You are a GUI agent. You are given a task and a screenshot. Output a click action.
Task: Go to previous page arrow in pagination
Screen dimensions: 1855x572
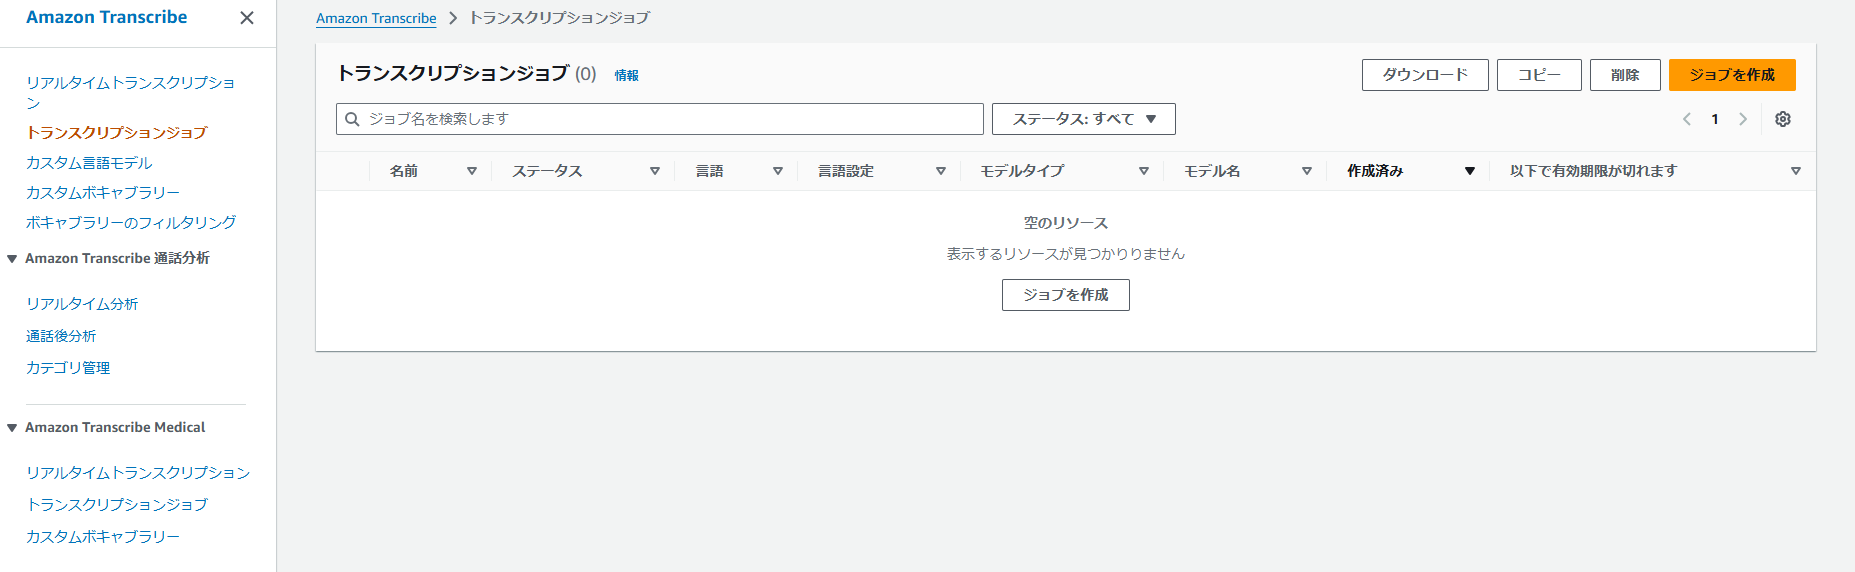1687,119
